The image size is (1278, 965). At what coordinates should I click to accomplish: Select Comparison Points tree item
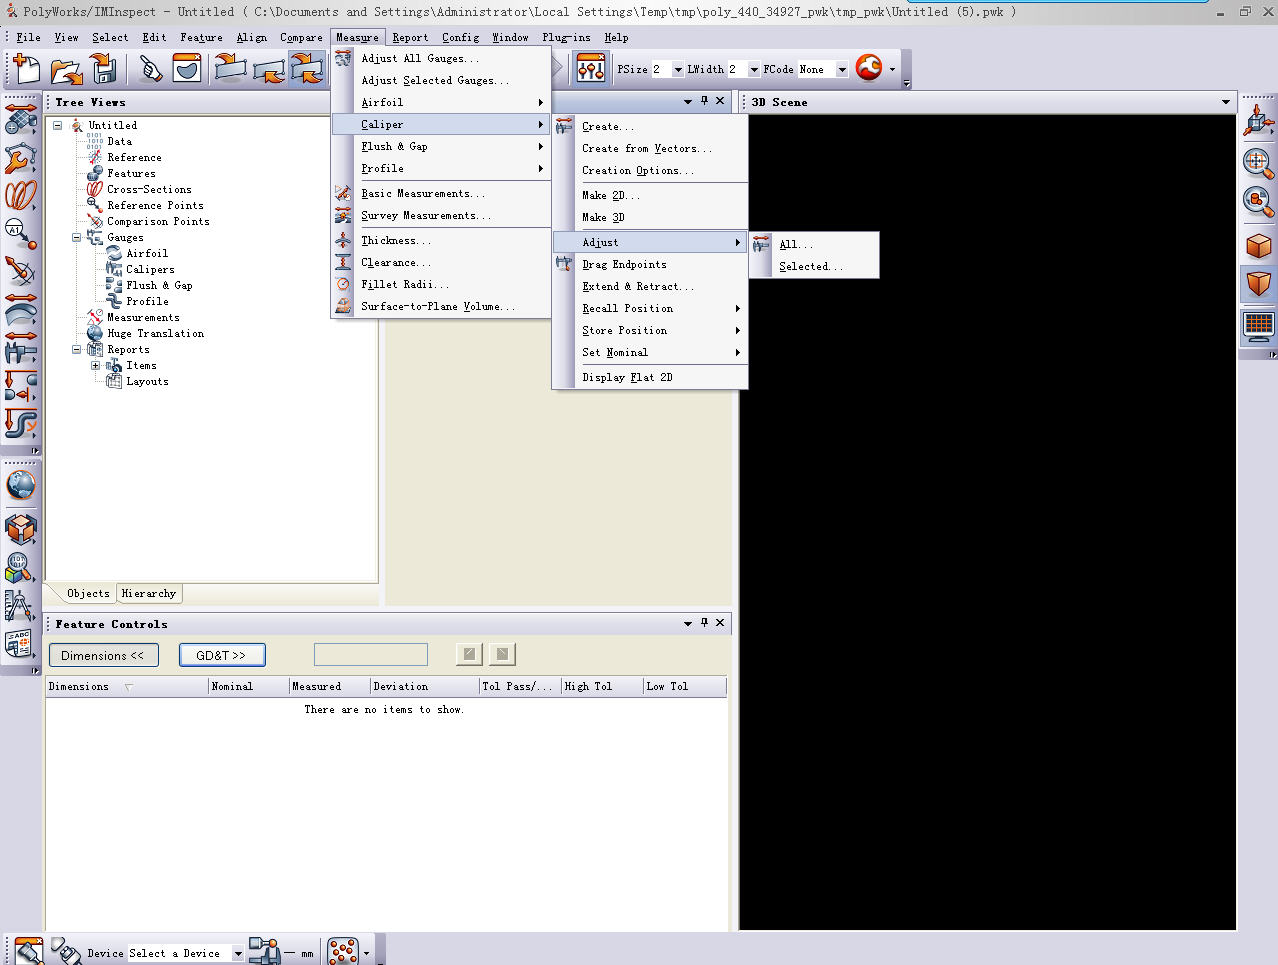158,222
